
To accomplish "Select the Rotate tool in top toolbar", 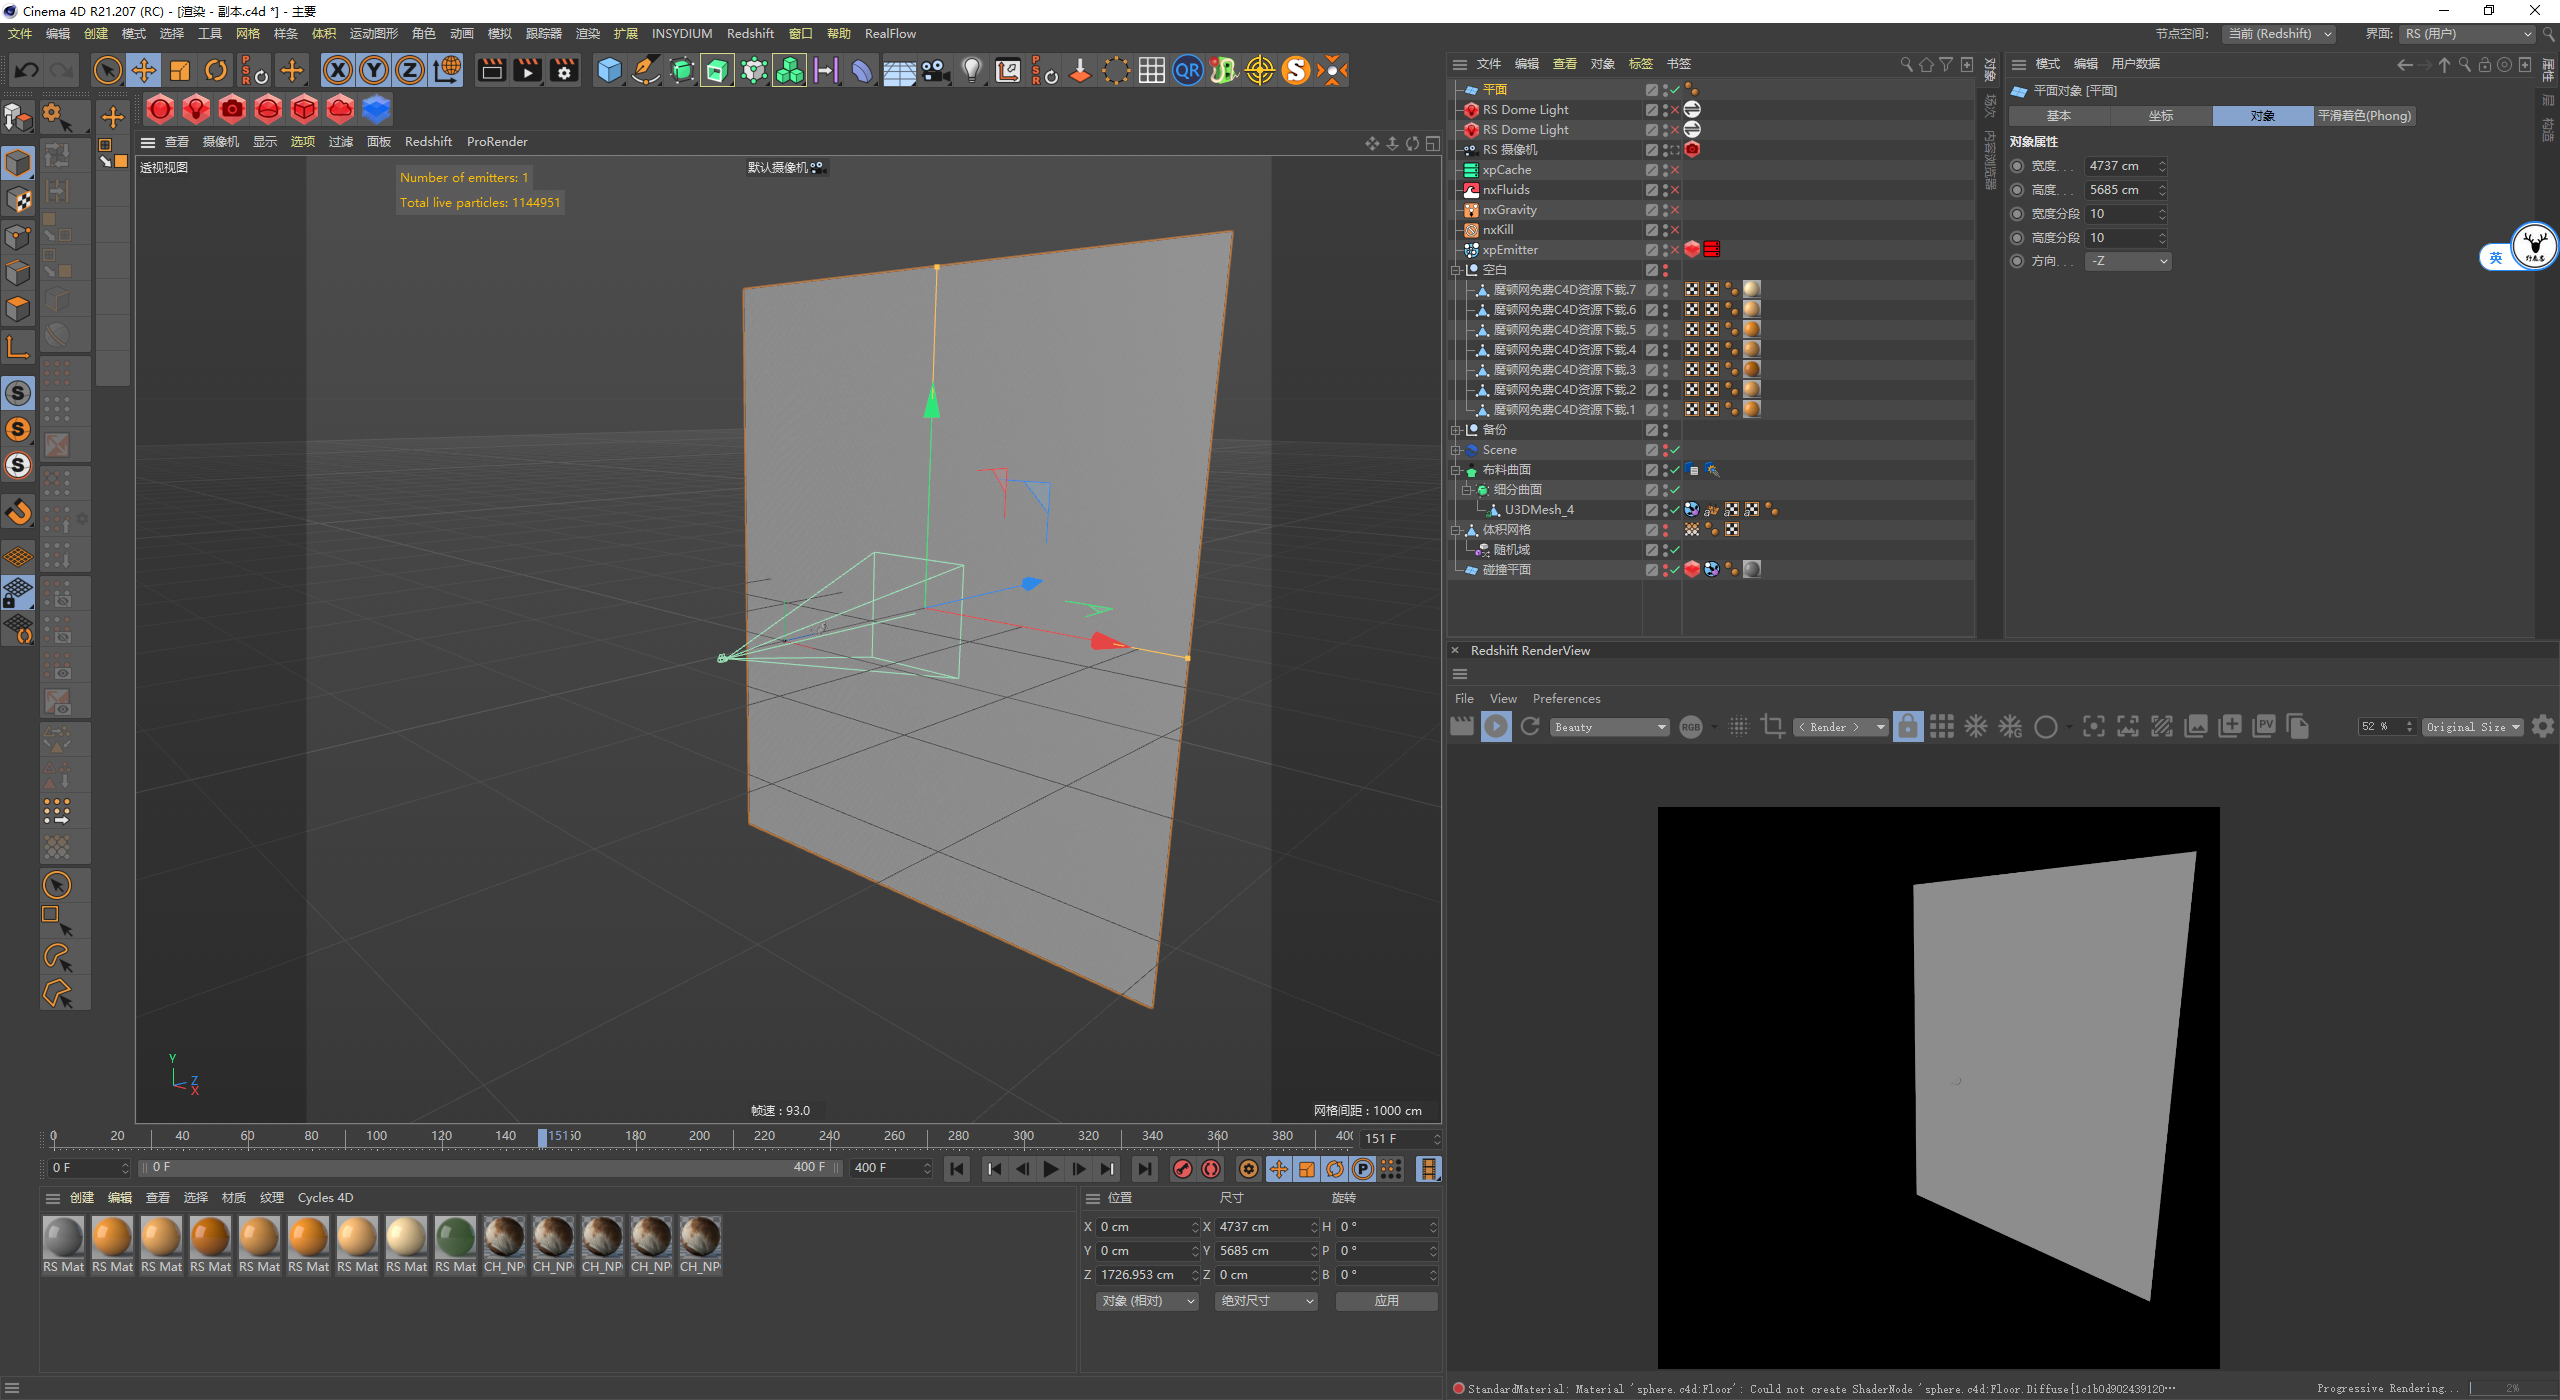I will click(x=215, y=70).
